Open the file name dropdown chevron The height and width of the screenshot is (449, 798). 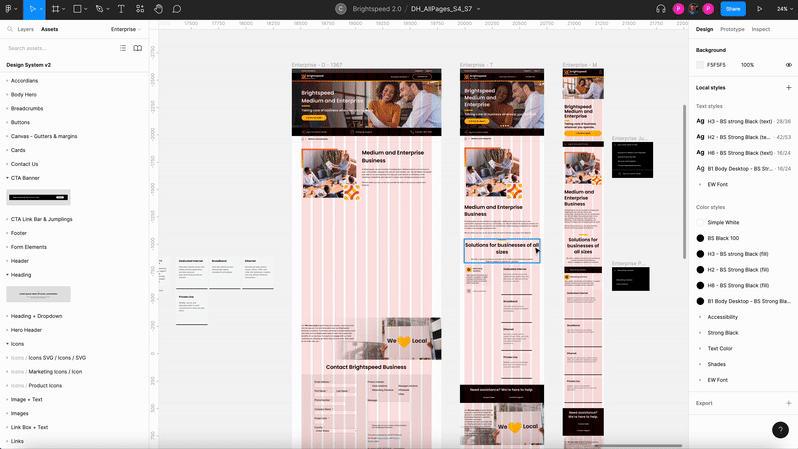click(x=478, y=9)
